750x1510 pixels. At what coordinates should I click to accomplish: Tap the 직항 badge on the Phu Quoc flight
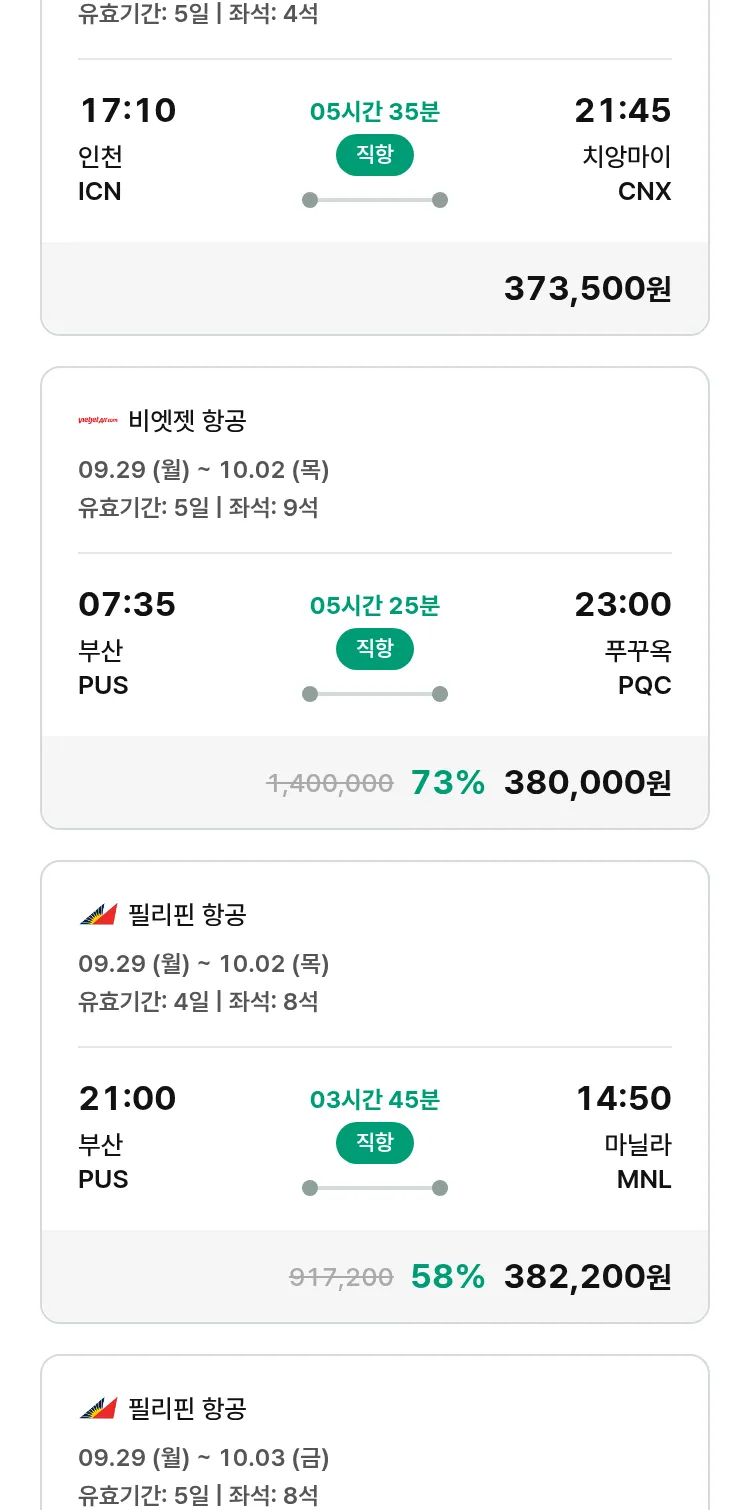374,649
